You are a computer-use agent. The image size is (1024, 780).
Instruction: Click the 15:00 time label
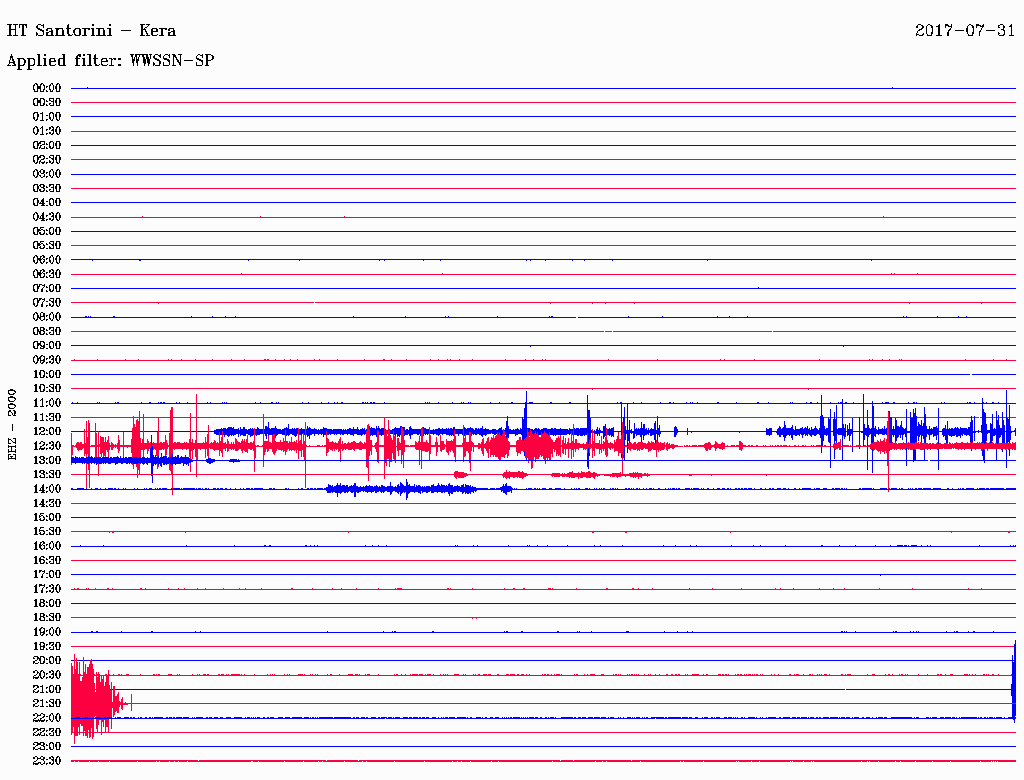47,517
